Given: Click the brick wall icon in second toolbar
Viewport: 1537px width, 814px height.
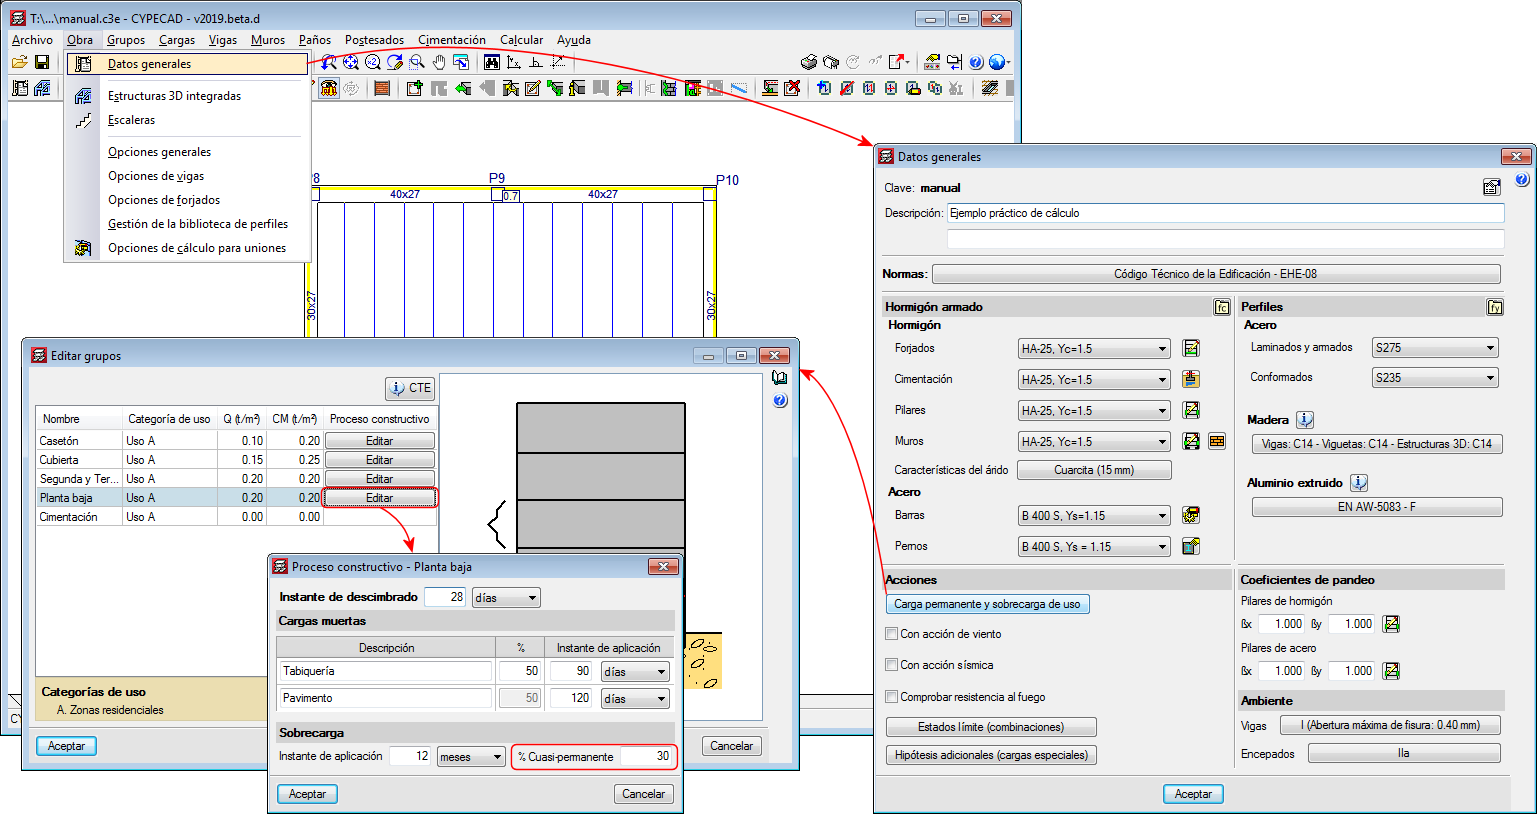Looking at the screenshot, I should tap(382, 88).
